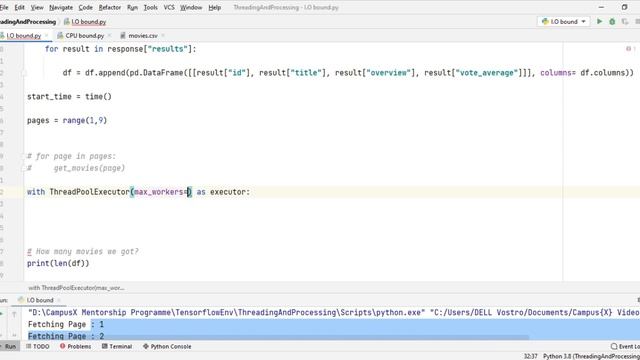Screen dimensions: 640x360
Task: Run the I.O bound configuration with green play
Action: (599, 21)
